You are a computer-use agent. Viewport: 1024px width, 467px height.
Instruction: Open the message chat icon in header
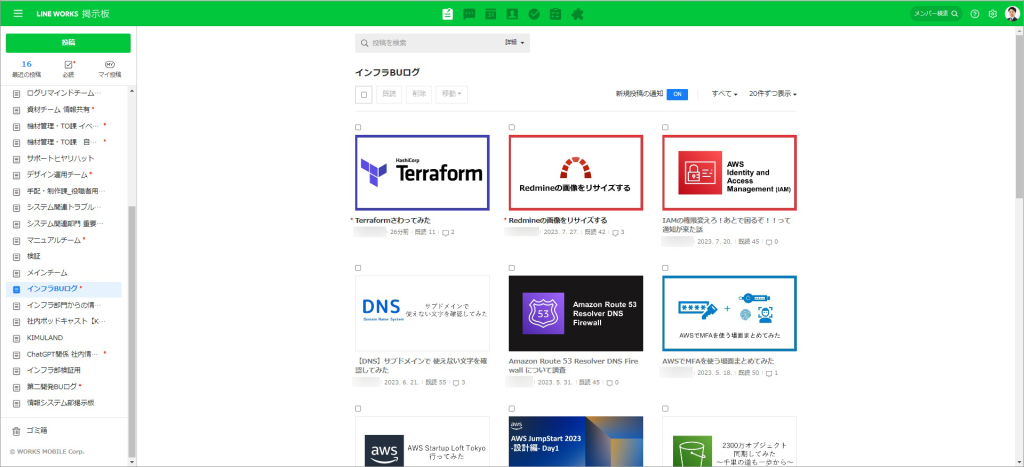pos(469,14)
